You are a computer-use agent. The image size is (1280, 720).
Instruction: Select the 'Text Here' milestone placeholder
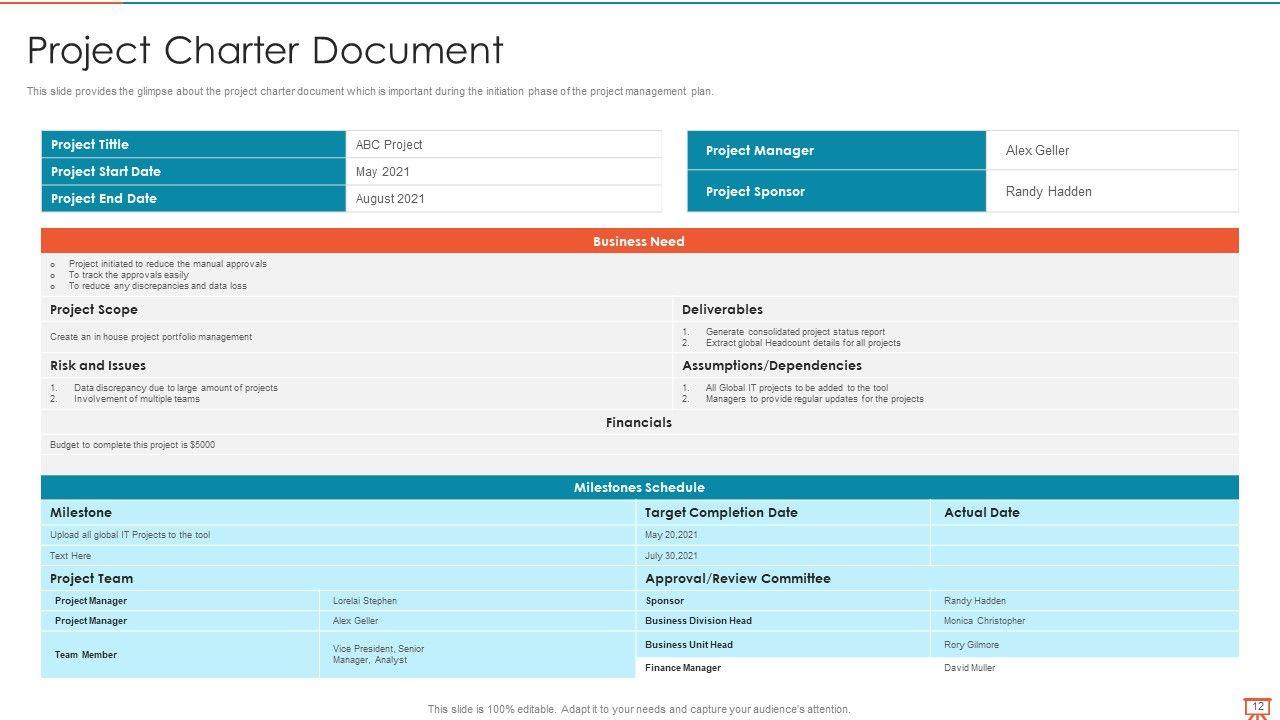pyautogui.click(x=70, y=556)
